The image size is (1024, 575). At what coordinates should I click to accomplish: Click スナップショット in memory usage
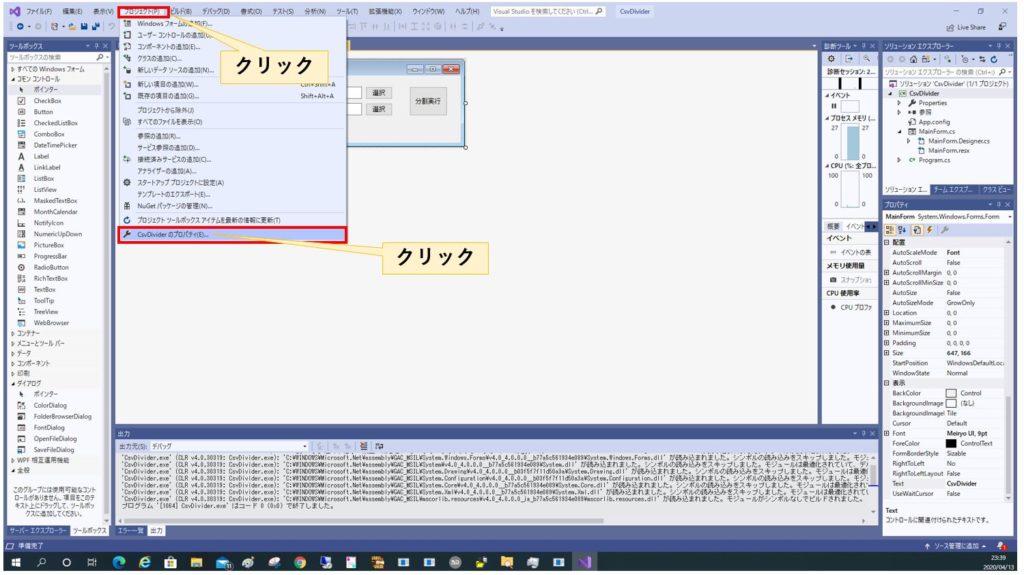[x=850, y=280]
